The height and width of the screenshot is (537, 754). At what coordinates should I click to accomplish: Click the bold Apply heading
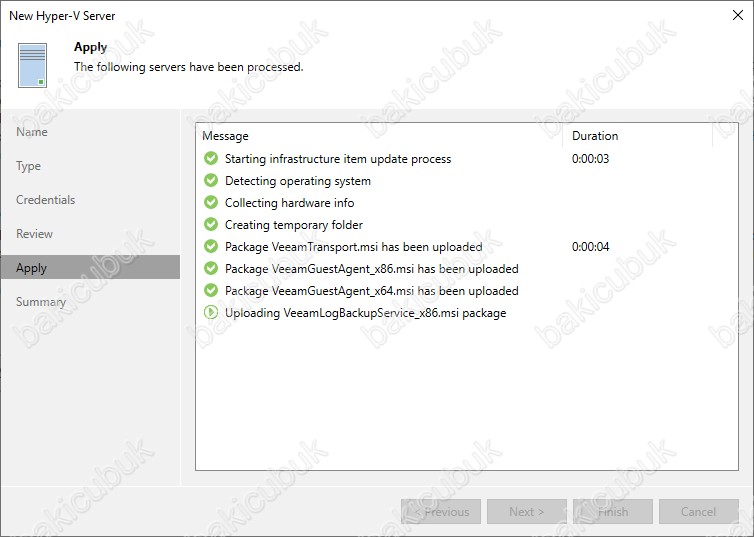coord(90,47)
